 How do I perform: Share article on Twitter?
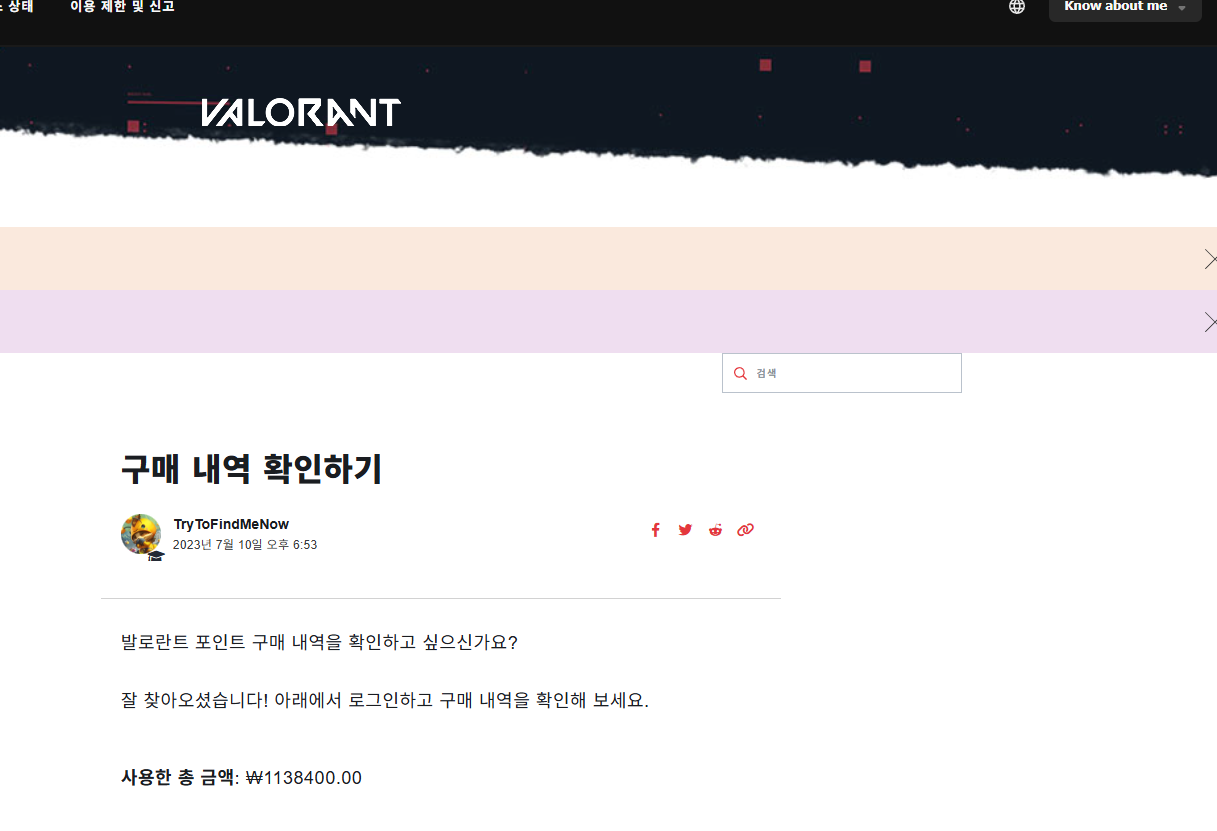[685, 530]
